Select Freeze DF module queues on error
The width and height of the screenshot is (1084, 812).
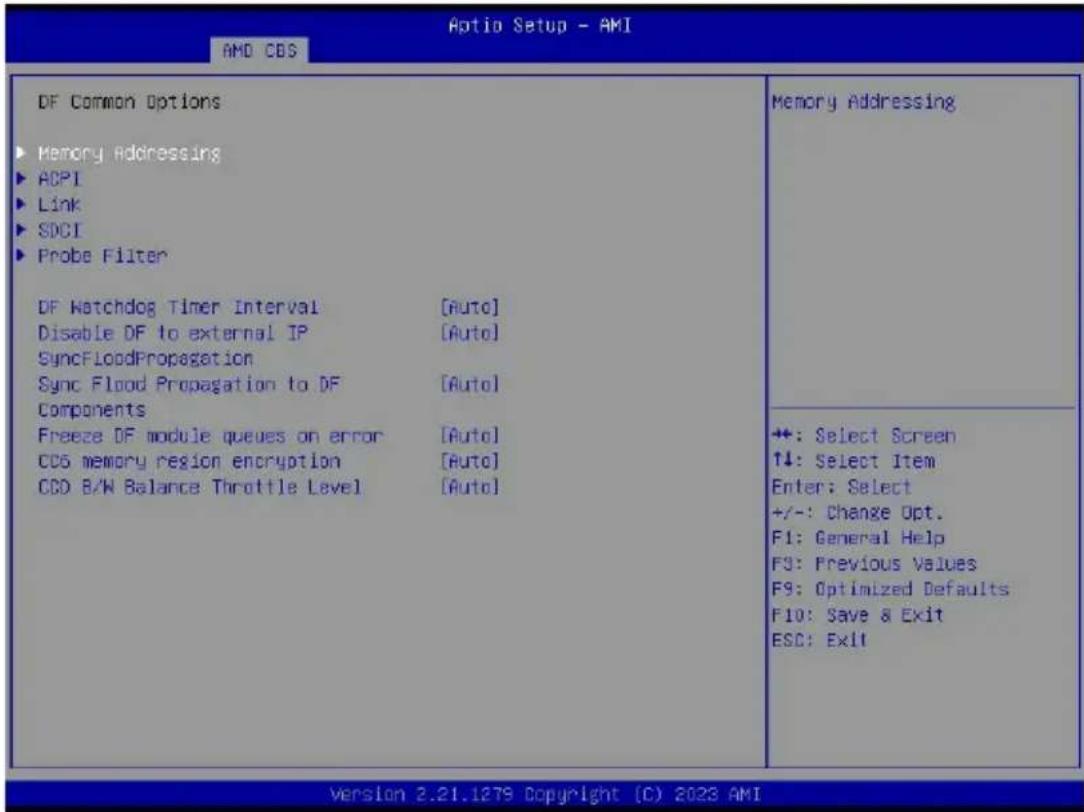coord(210,436)
